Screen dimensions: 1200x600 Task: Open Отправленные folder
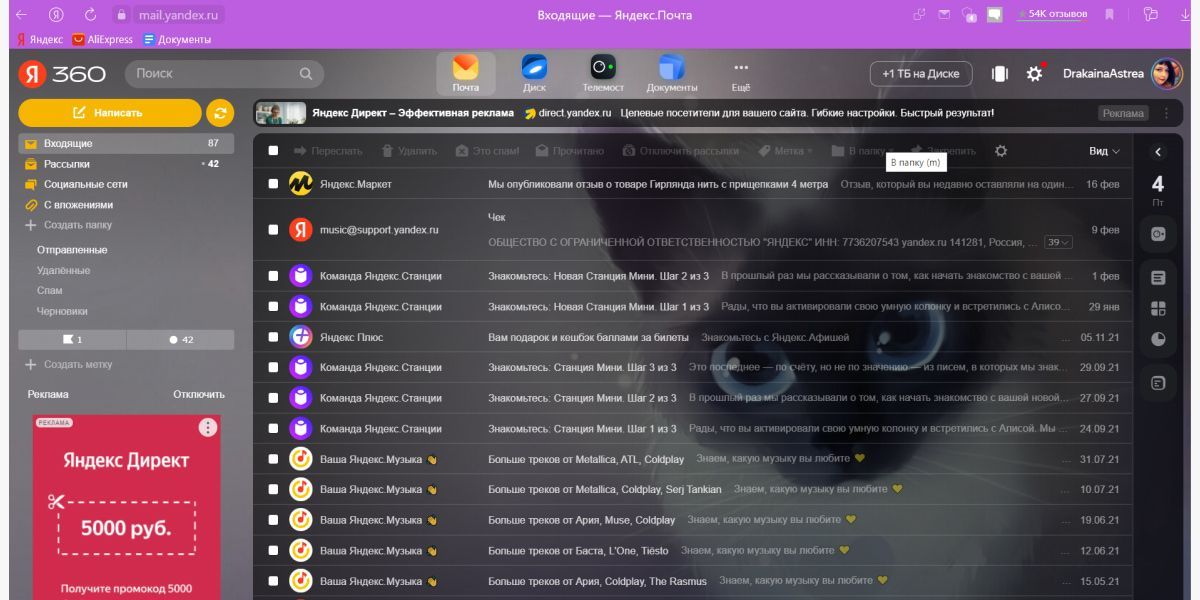pyautogui.click(x=72, y=250)
